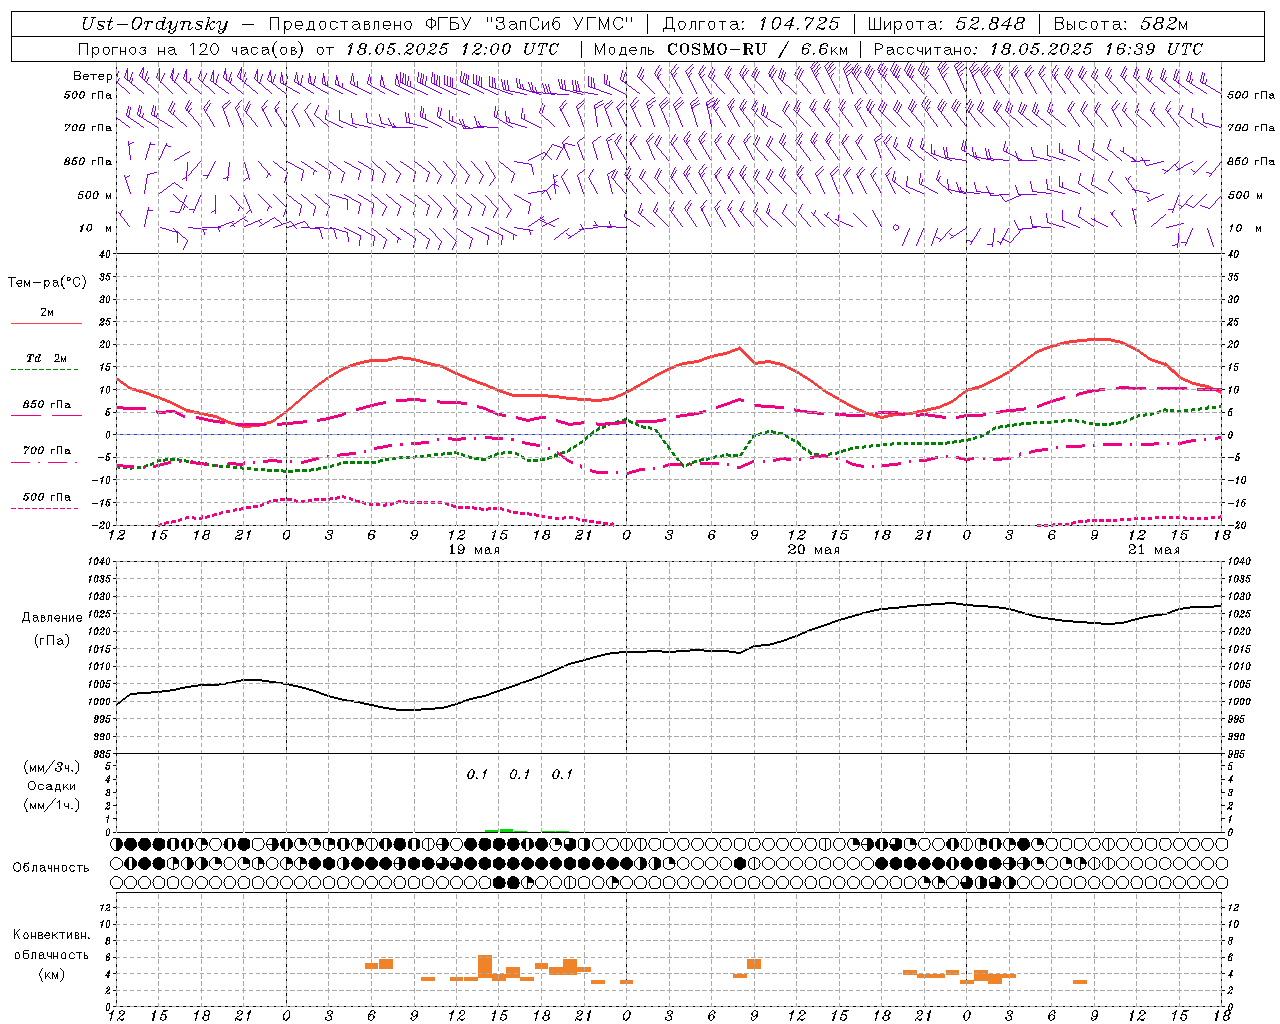Click the tallest orange convective cloud bar
This screenshot has height=1024, width=1280.
point(485,966)
